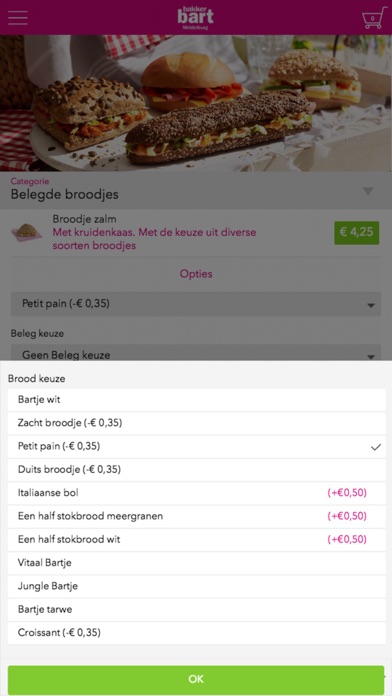Choose Bartje tarwe bread
This screenshot has height=696, width=392.
tap(196, 609)
